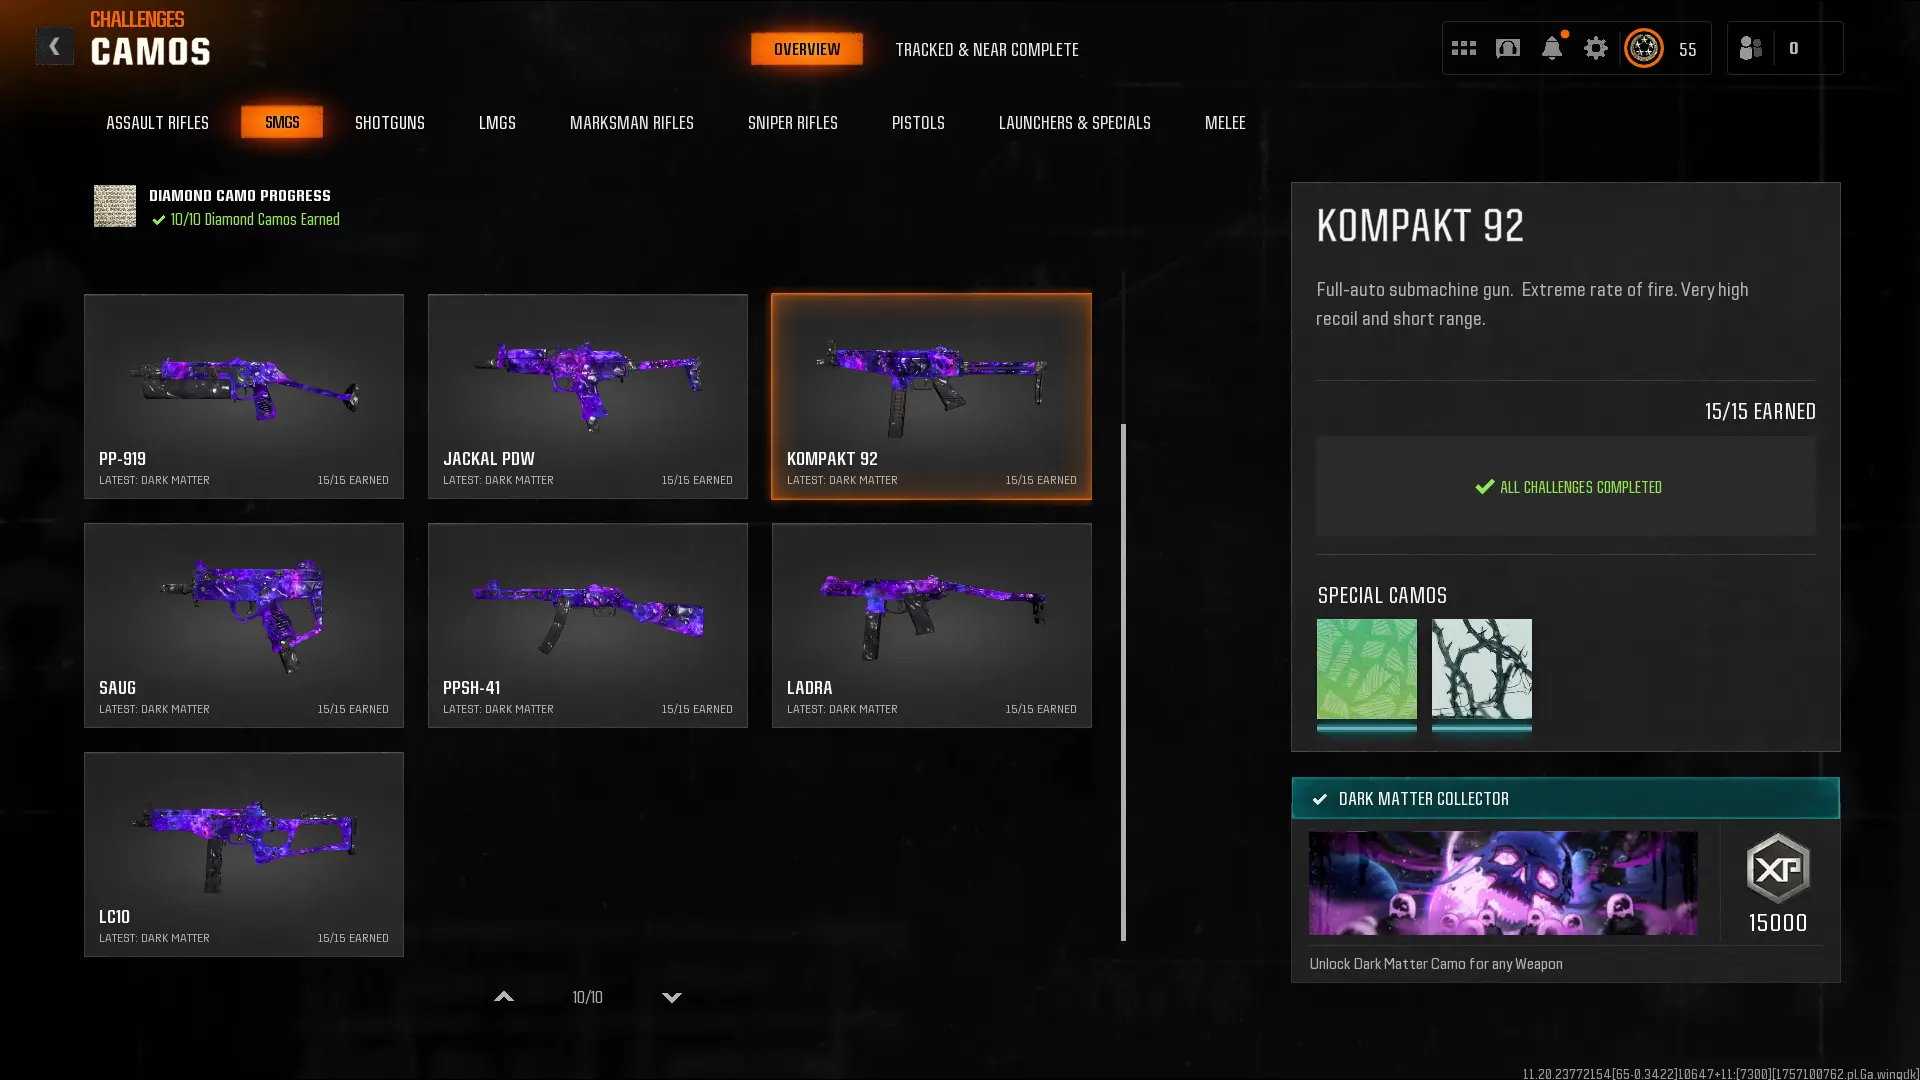Screen dimensions: 1920x1080
Task: Click the page down chevron
Action: (672, 997)
